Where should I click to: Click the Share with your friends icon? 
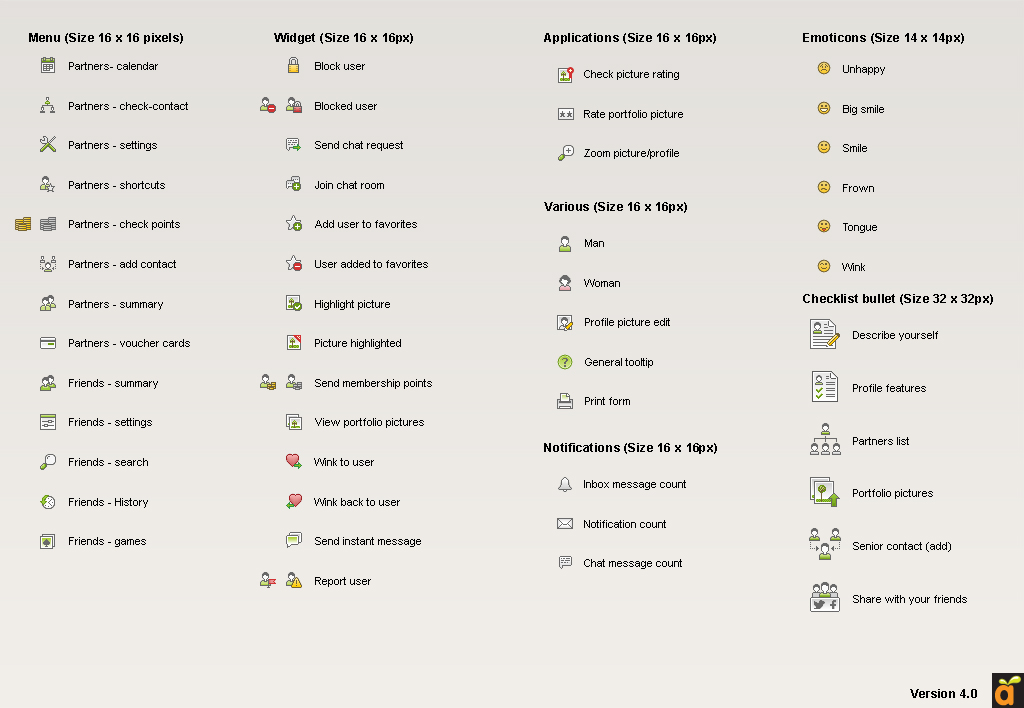click(825, 598)
